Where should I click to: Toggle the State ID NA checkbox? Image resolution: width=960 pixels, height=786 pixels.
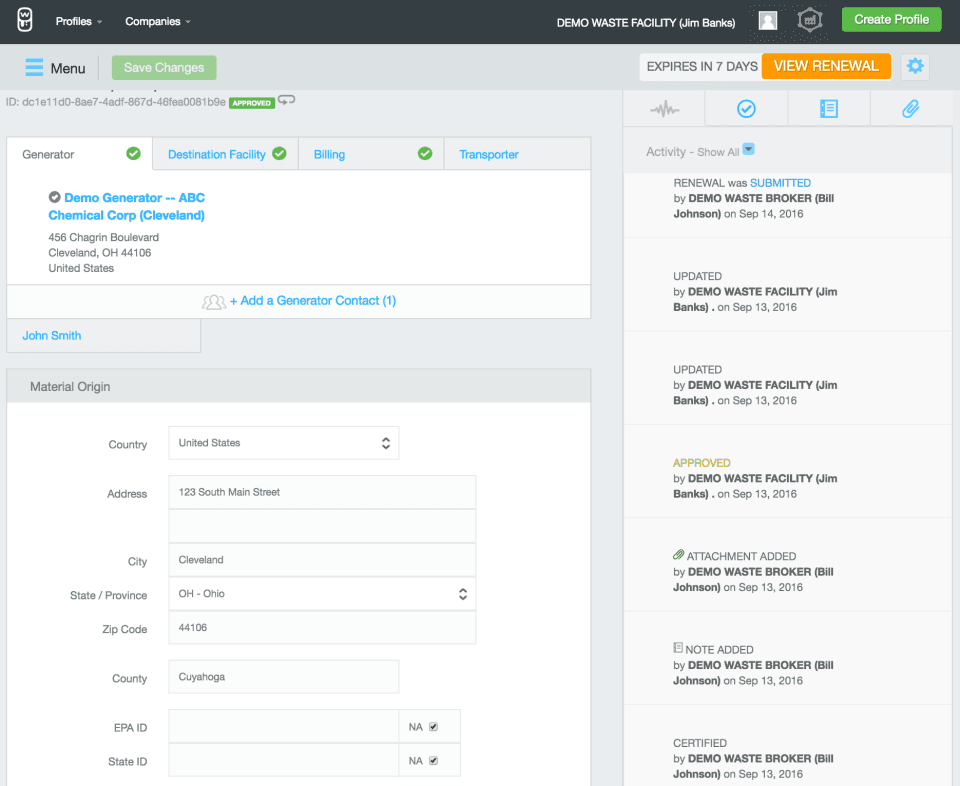click(x=433, y=761)
